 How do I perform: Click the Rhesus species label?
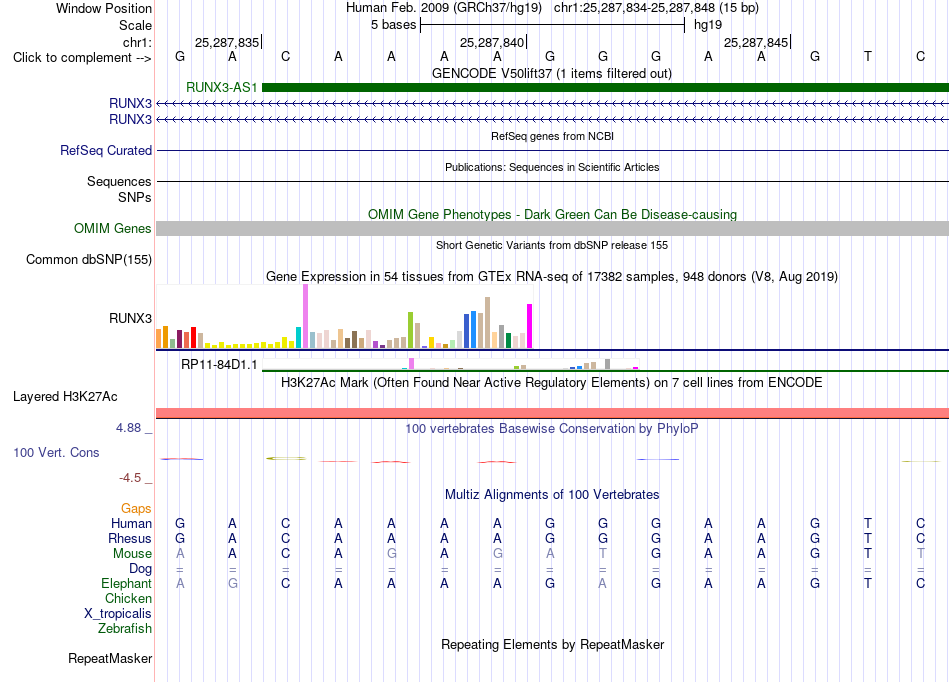[130, 538]
